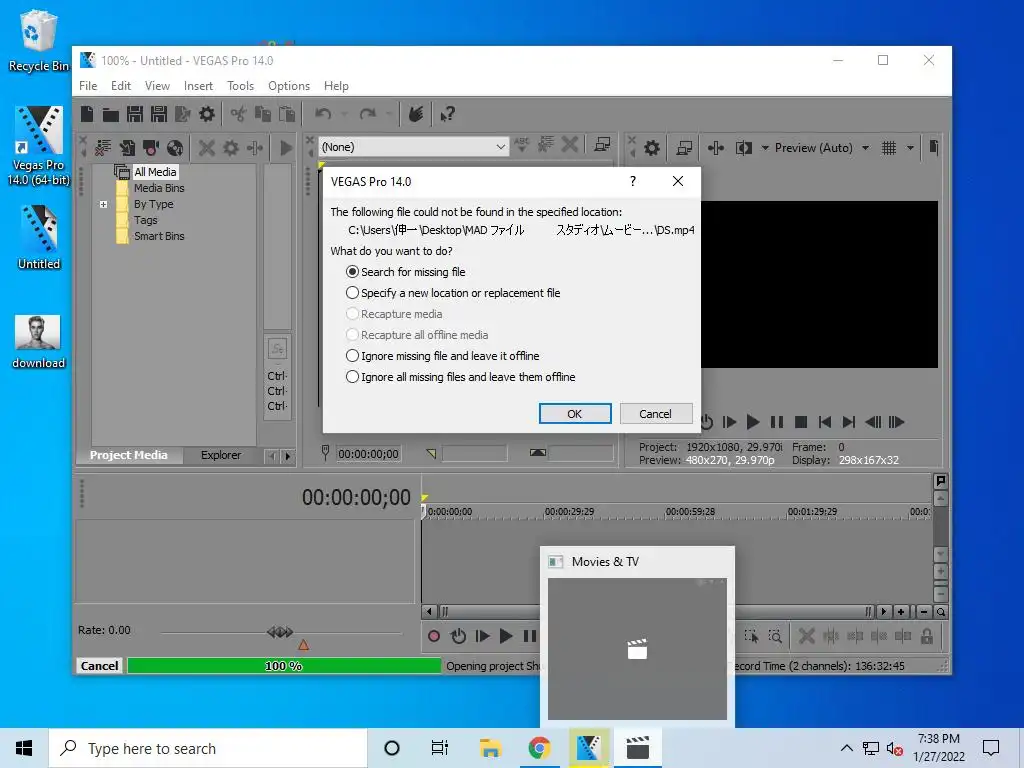Click the Copy icon in toolbar

[263, 114]
